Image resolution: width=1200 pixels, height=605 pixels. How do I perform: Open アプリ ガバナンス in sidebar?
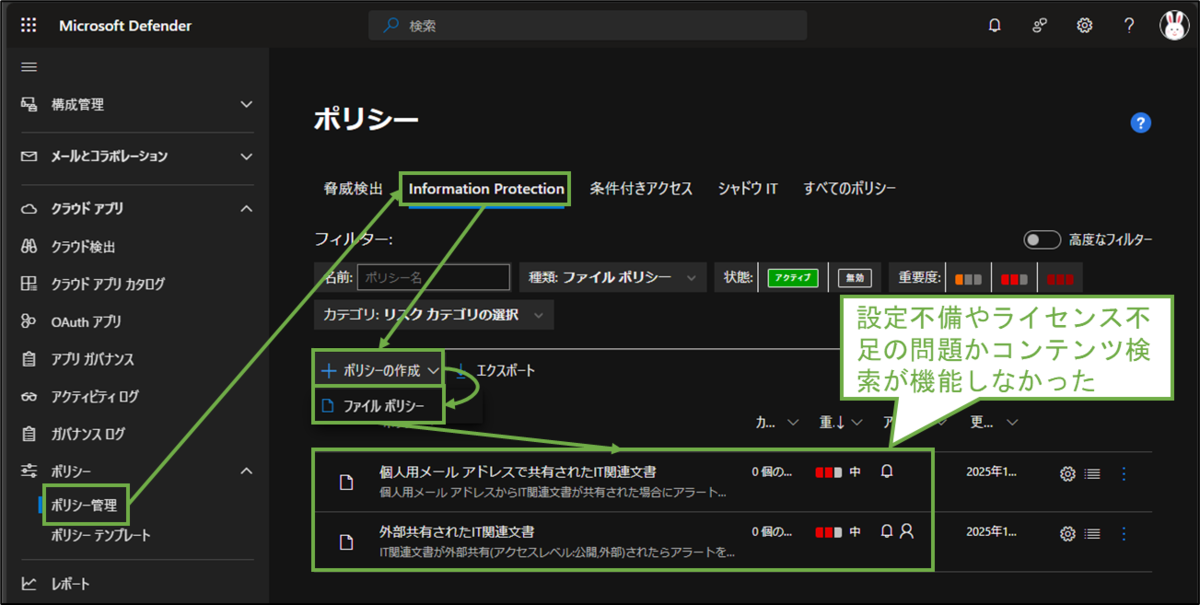[92, 359]
